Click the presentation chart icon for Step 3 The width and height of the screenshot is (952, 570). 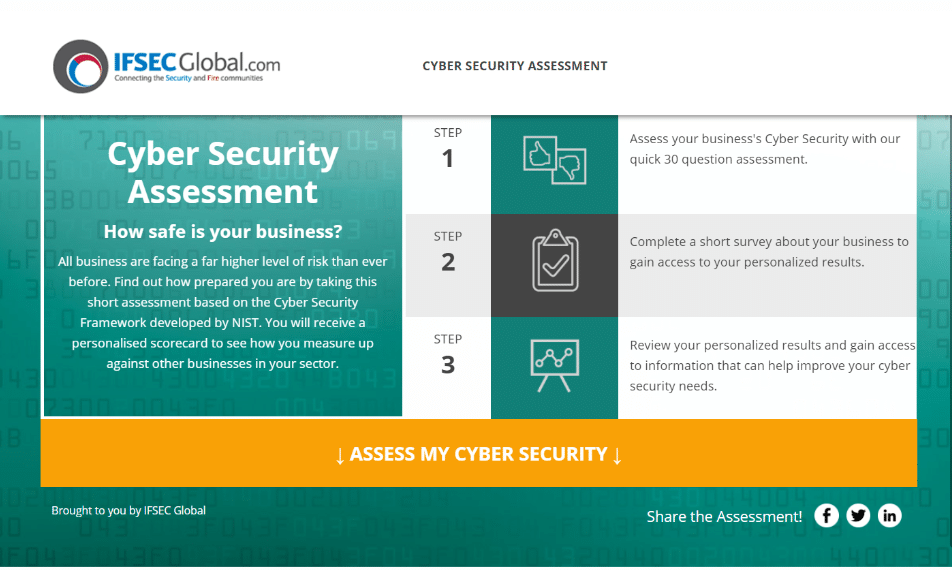pyautogui.click(x=554, y=365)
